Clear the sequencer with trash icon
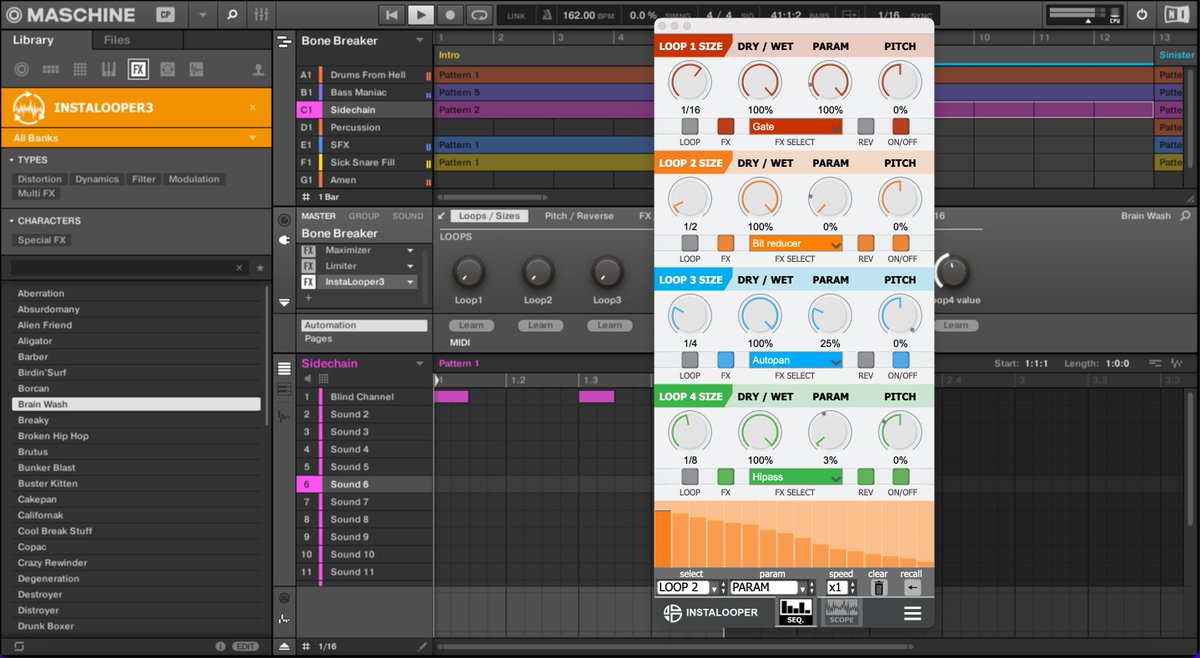This screenshot has width=1200, height=658. pos(878,588)
